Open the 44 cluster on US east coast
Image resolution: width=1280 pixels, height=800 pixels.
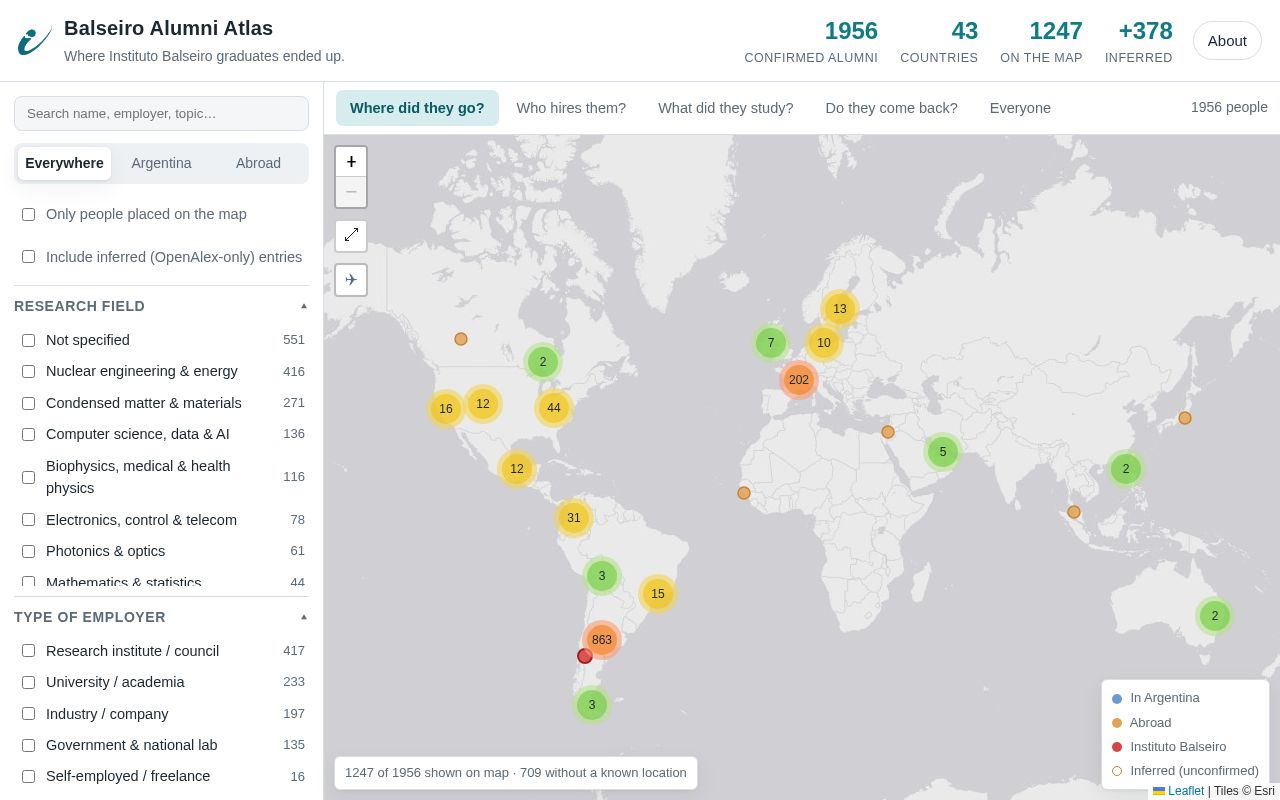(554, 408)
